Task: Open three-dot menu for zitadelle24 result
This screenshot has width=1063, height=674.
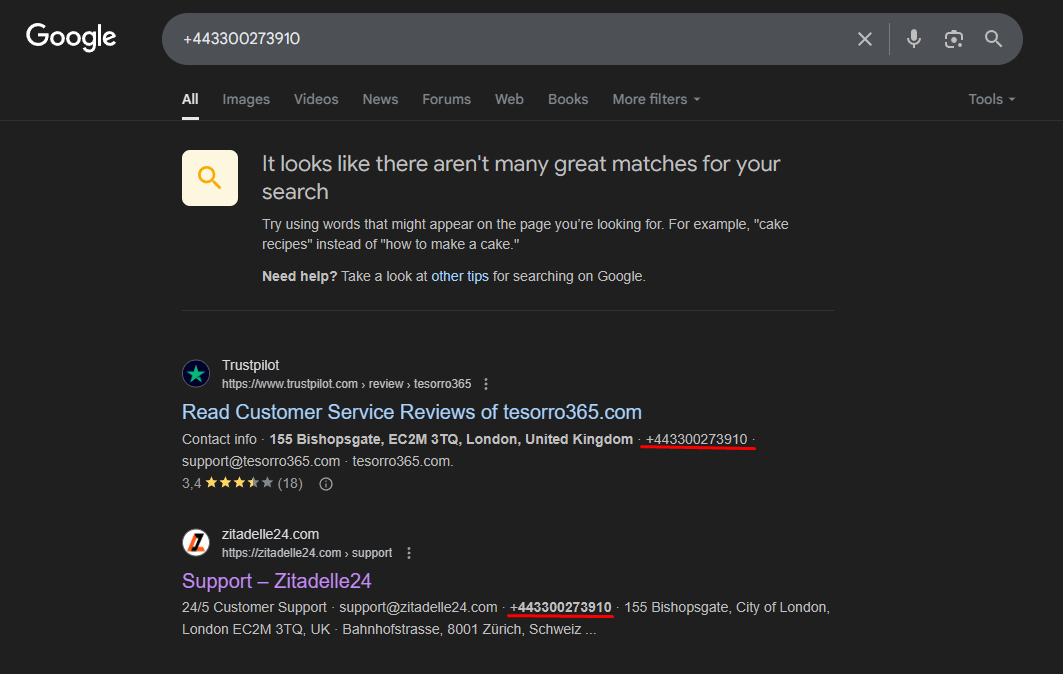Action: tap(408, 553)
